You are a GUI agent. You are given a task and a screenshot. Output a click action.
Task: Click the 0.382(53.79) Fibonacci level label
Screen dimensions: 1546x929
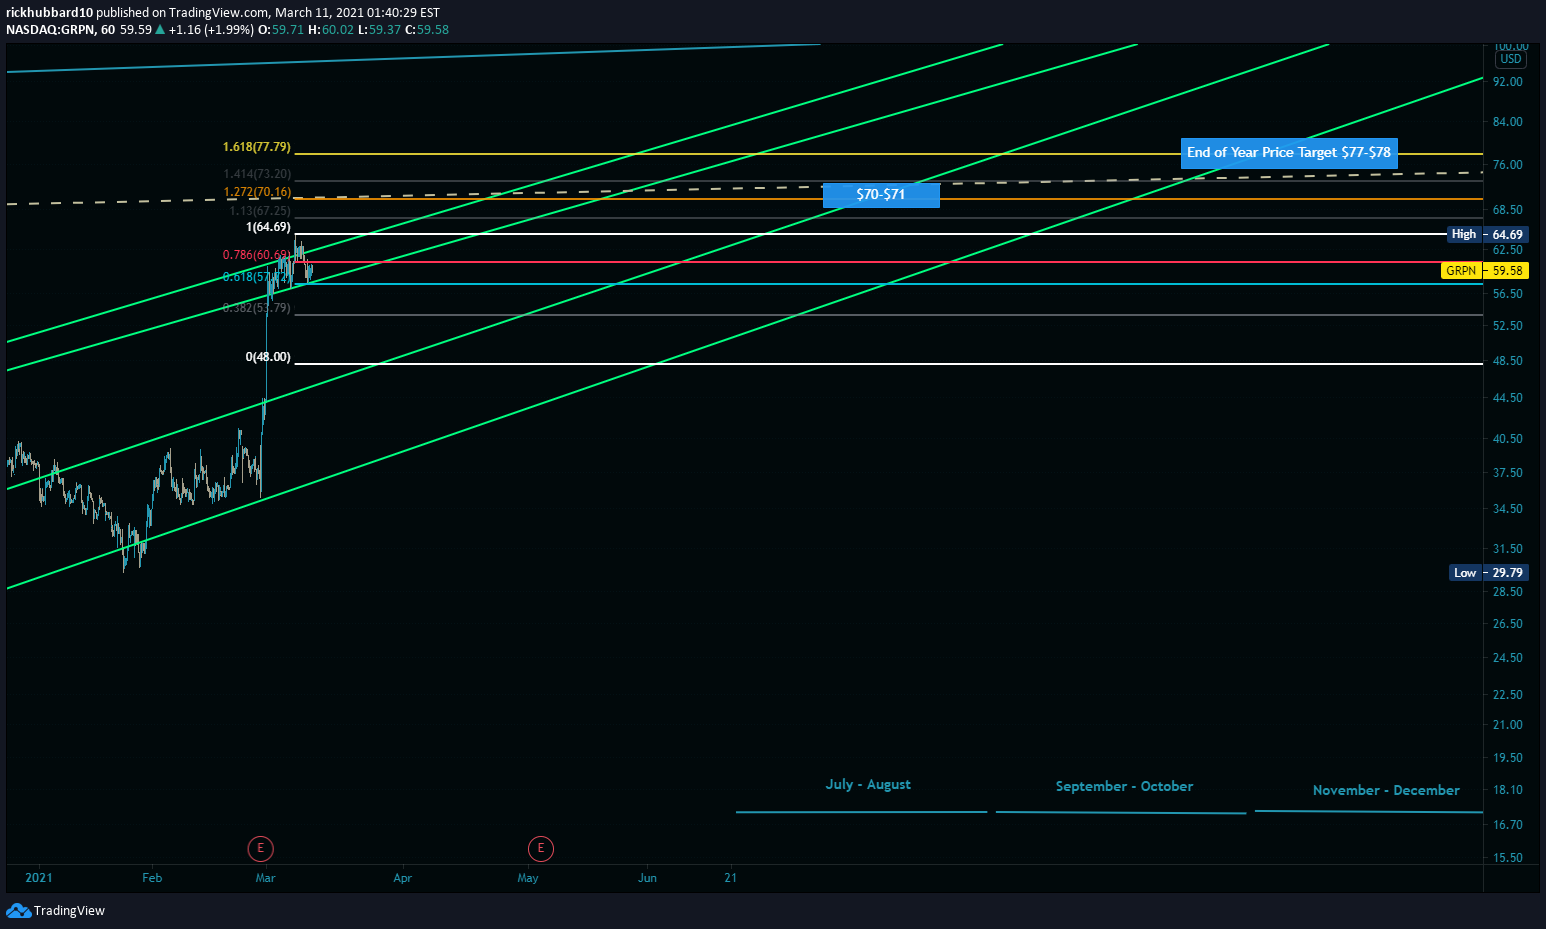point(257,308)
